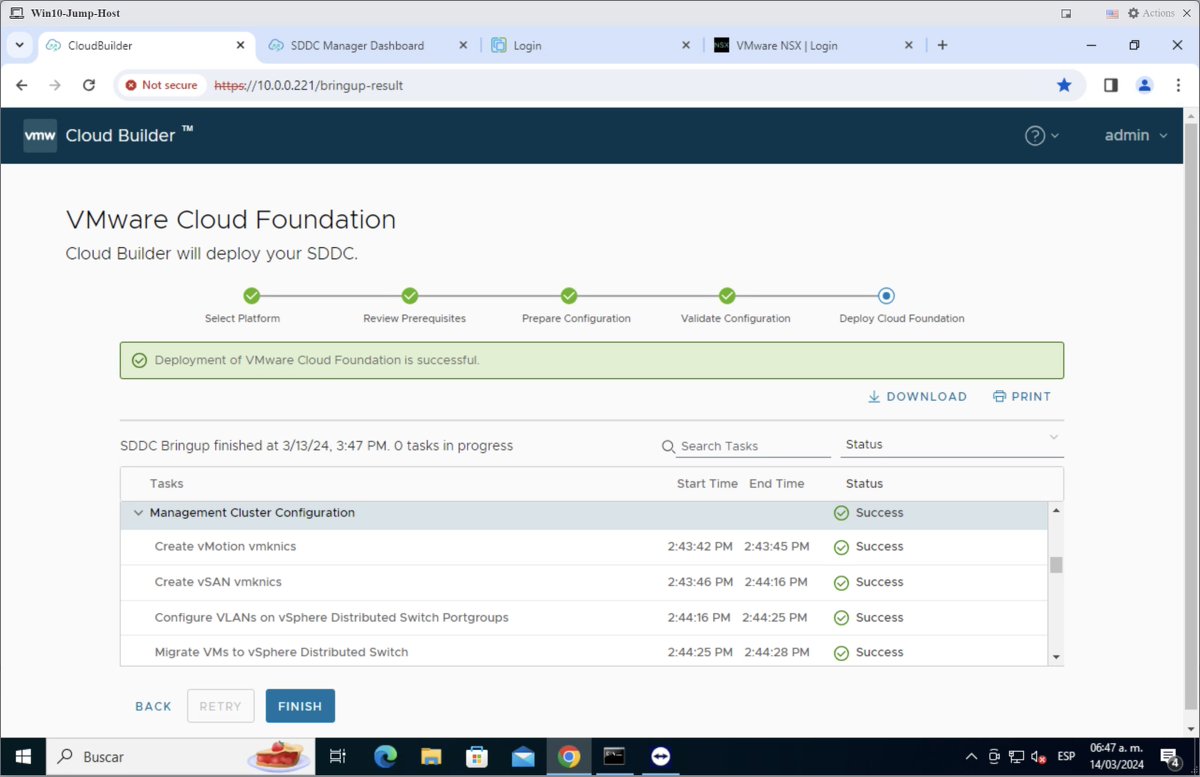Print the deployment results
Viewport: 1200px width, 777px height.
[x=1022, y=397]
